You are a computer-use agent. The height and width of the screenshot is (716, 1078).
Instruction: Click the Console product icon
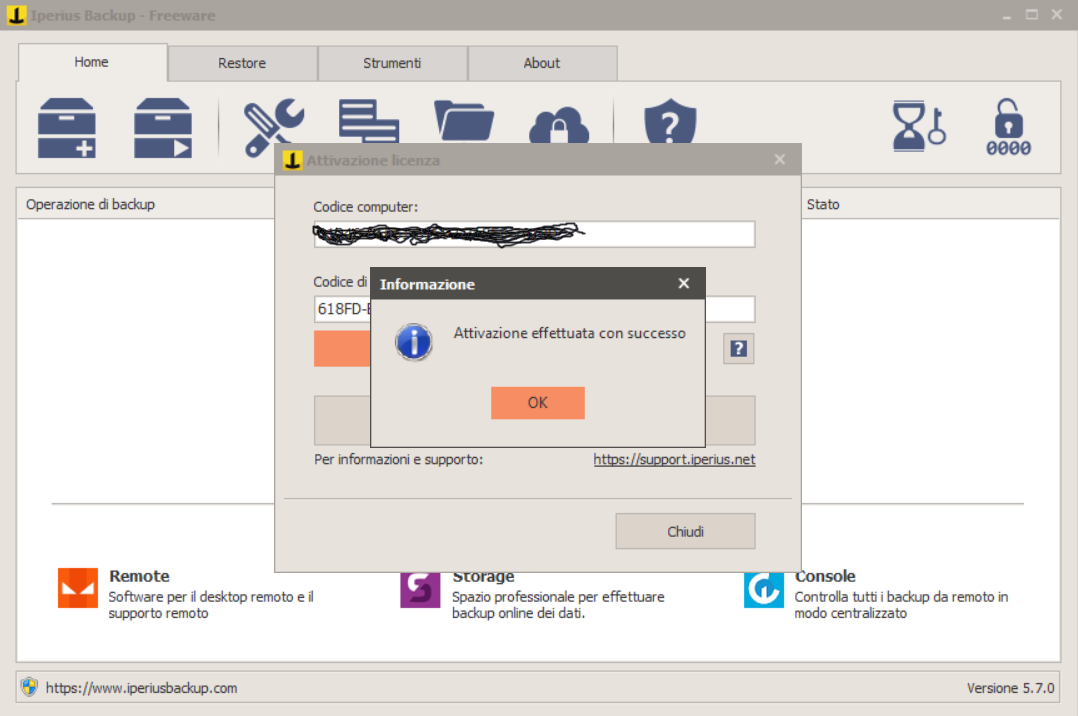click(x=763, y=589)
